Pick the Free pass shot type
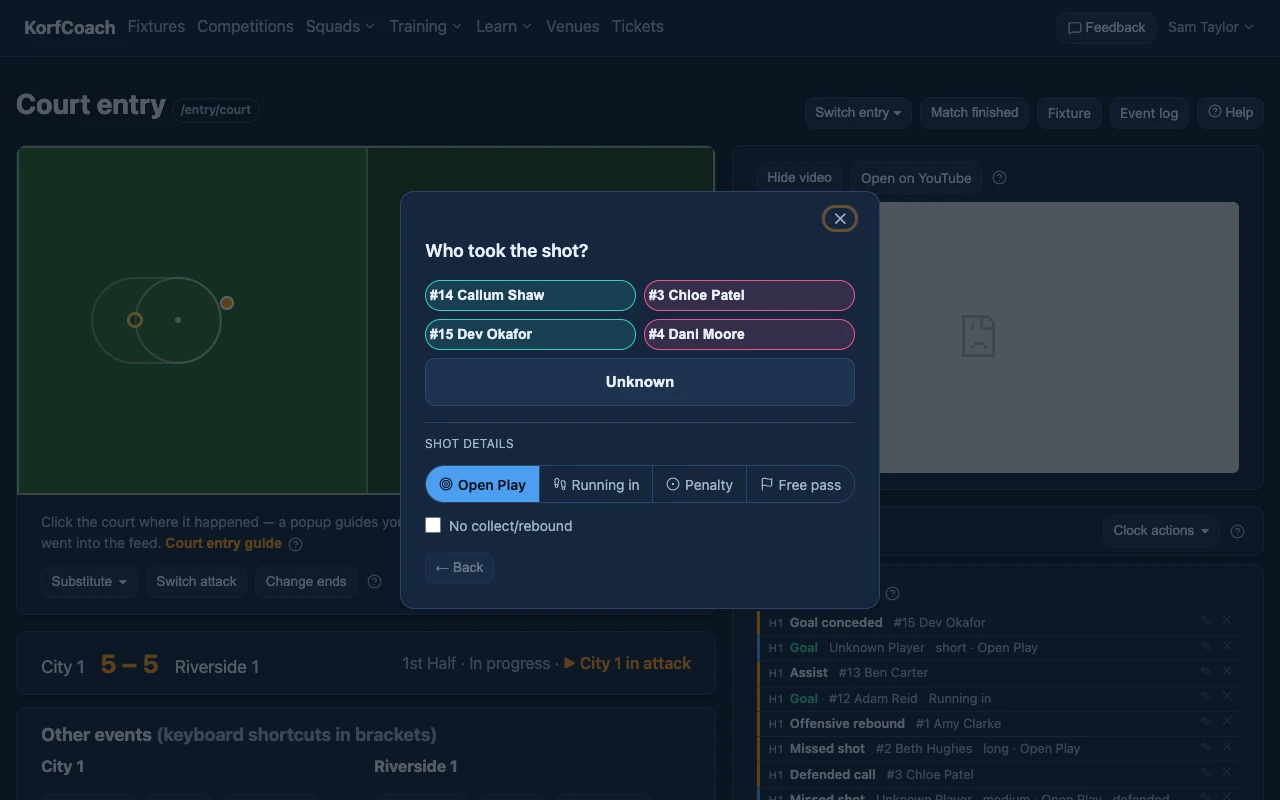This screenshot has height=800, width=1280. (x=800, y=484)
